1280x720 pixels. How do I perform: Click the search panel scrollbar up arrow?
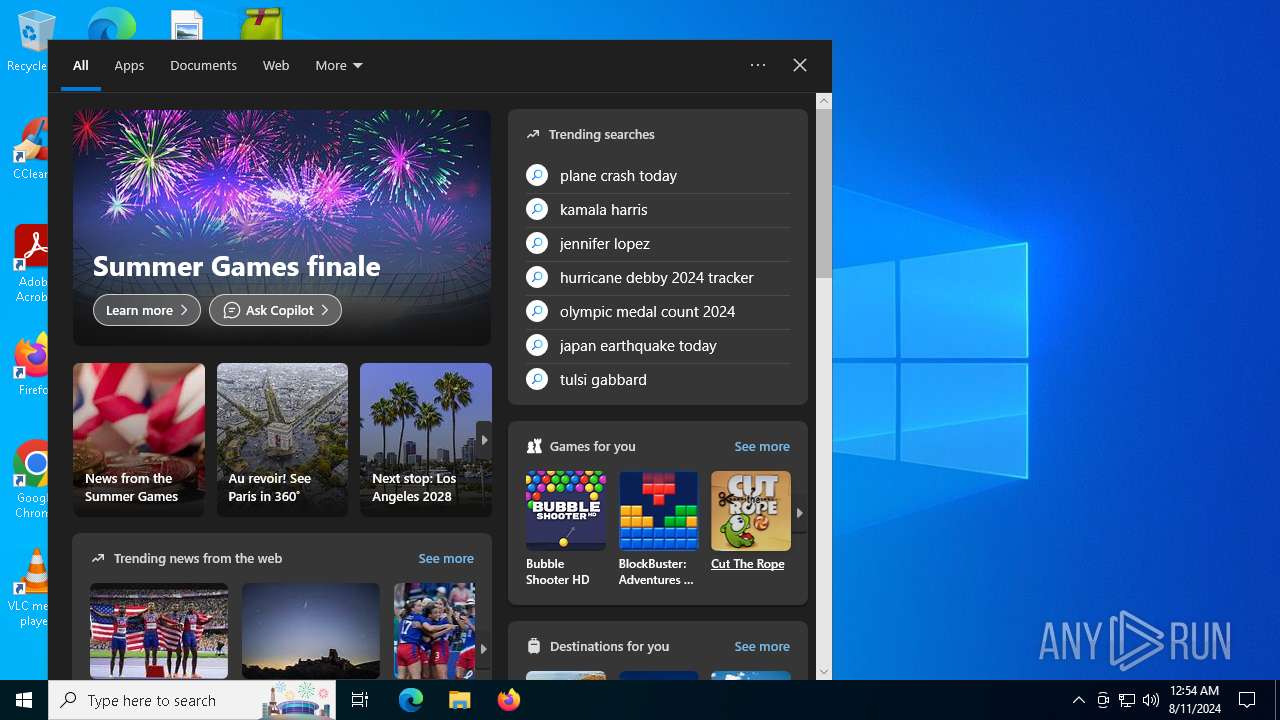click(x=824, y=101)
